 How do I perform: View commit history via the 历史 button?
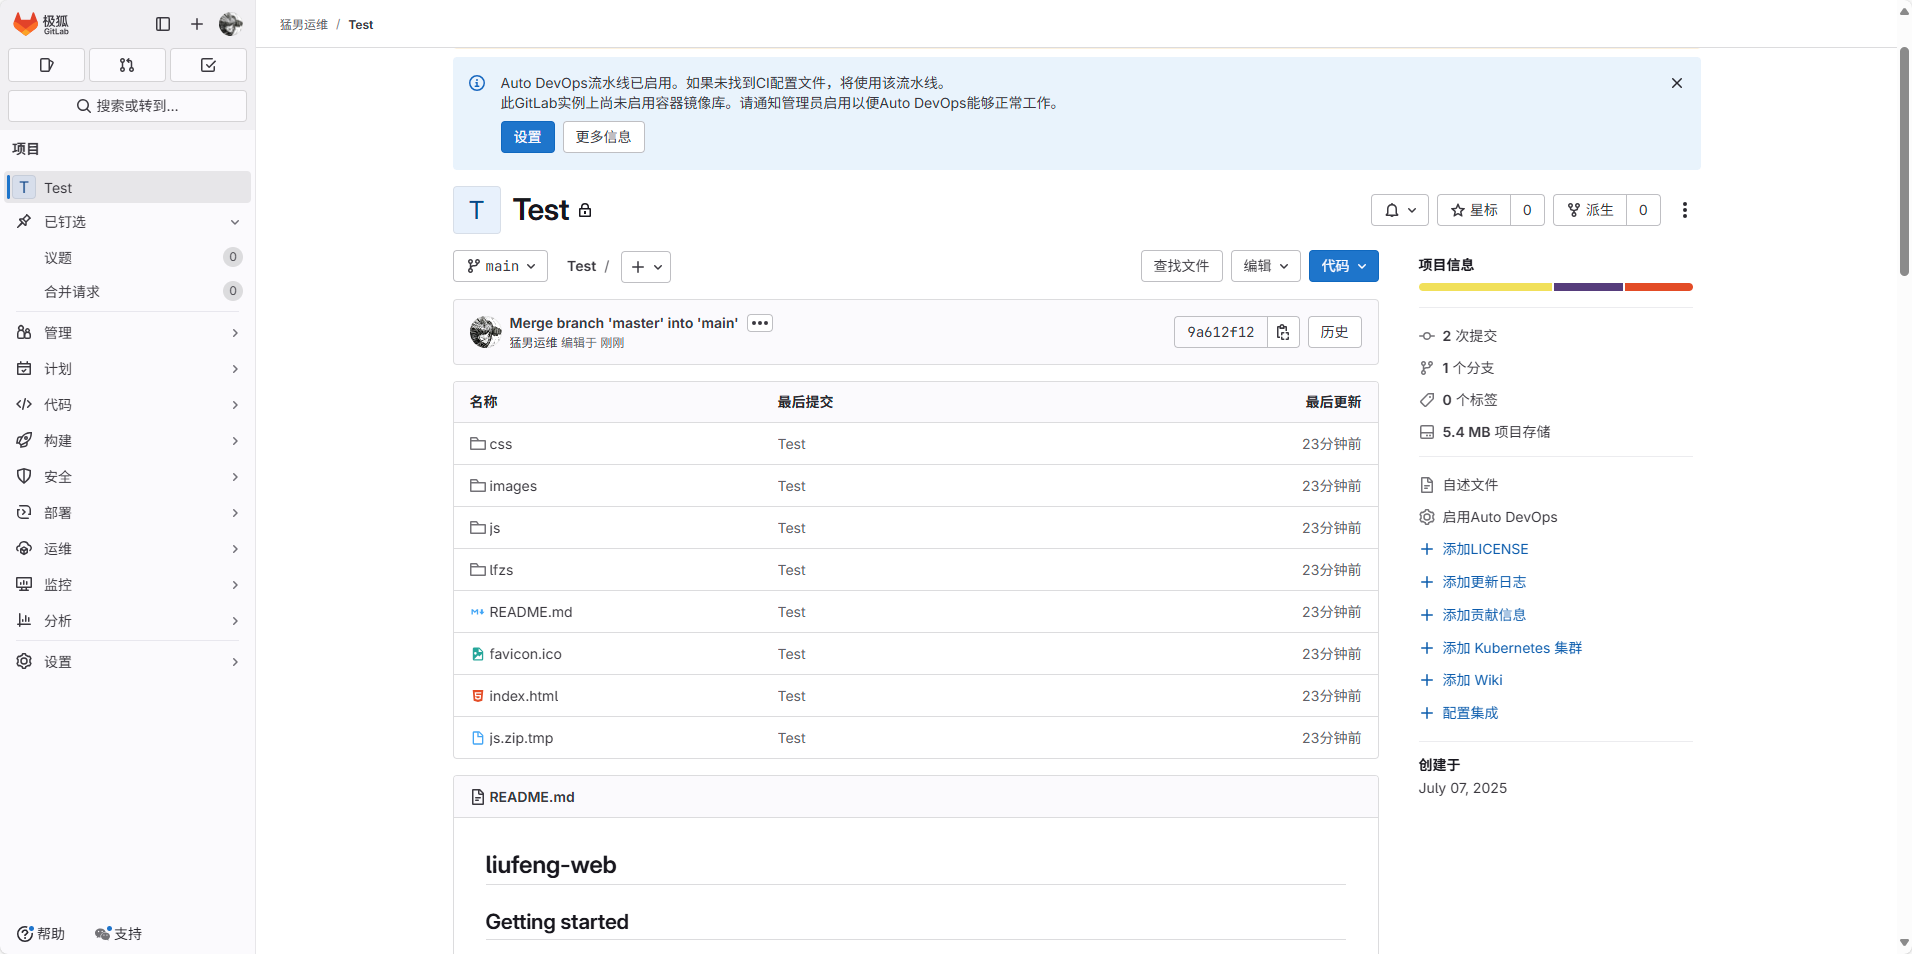pos(1336,331)
